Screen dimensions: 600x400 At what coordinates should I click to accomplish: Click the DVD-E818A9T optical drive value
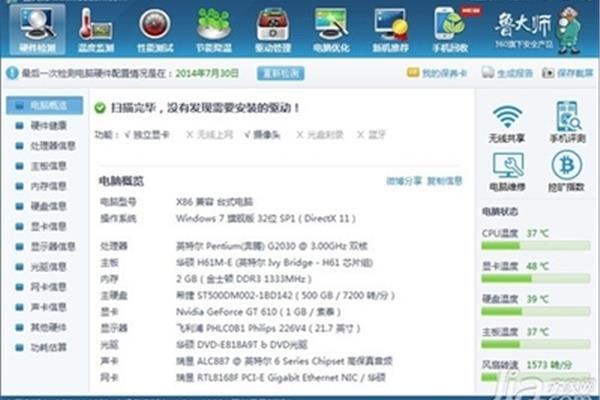click(242, 344)
